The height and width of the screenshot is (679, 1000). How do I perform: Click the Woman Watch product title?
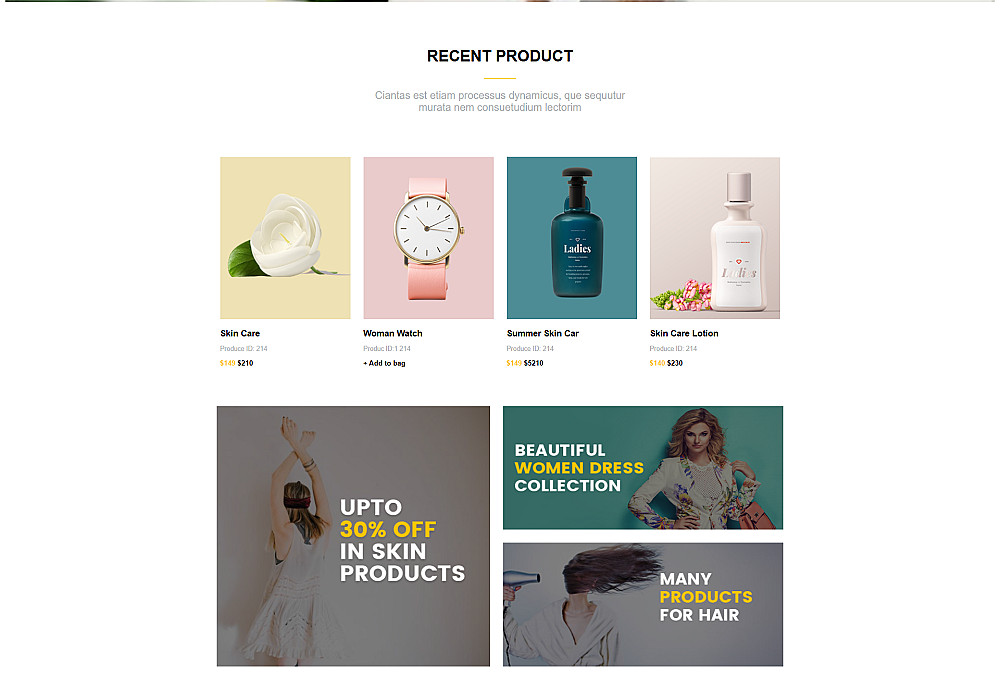393,333
